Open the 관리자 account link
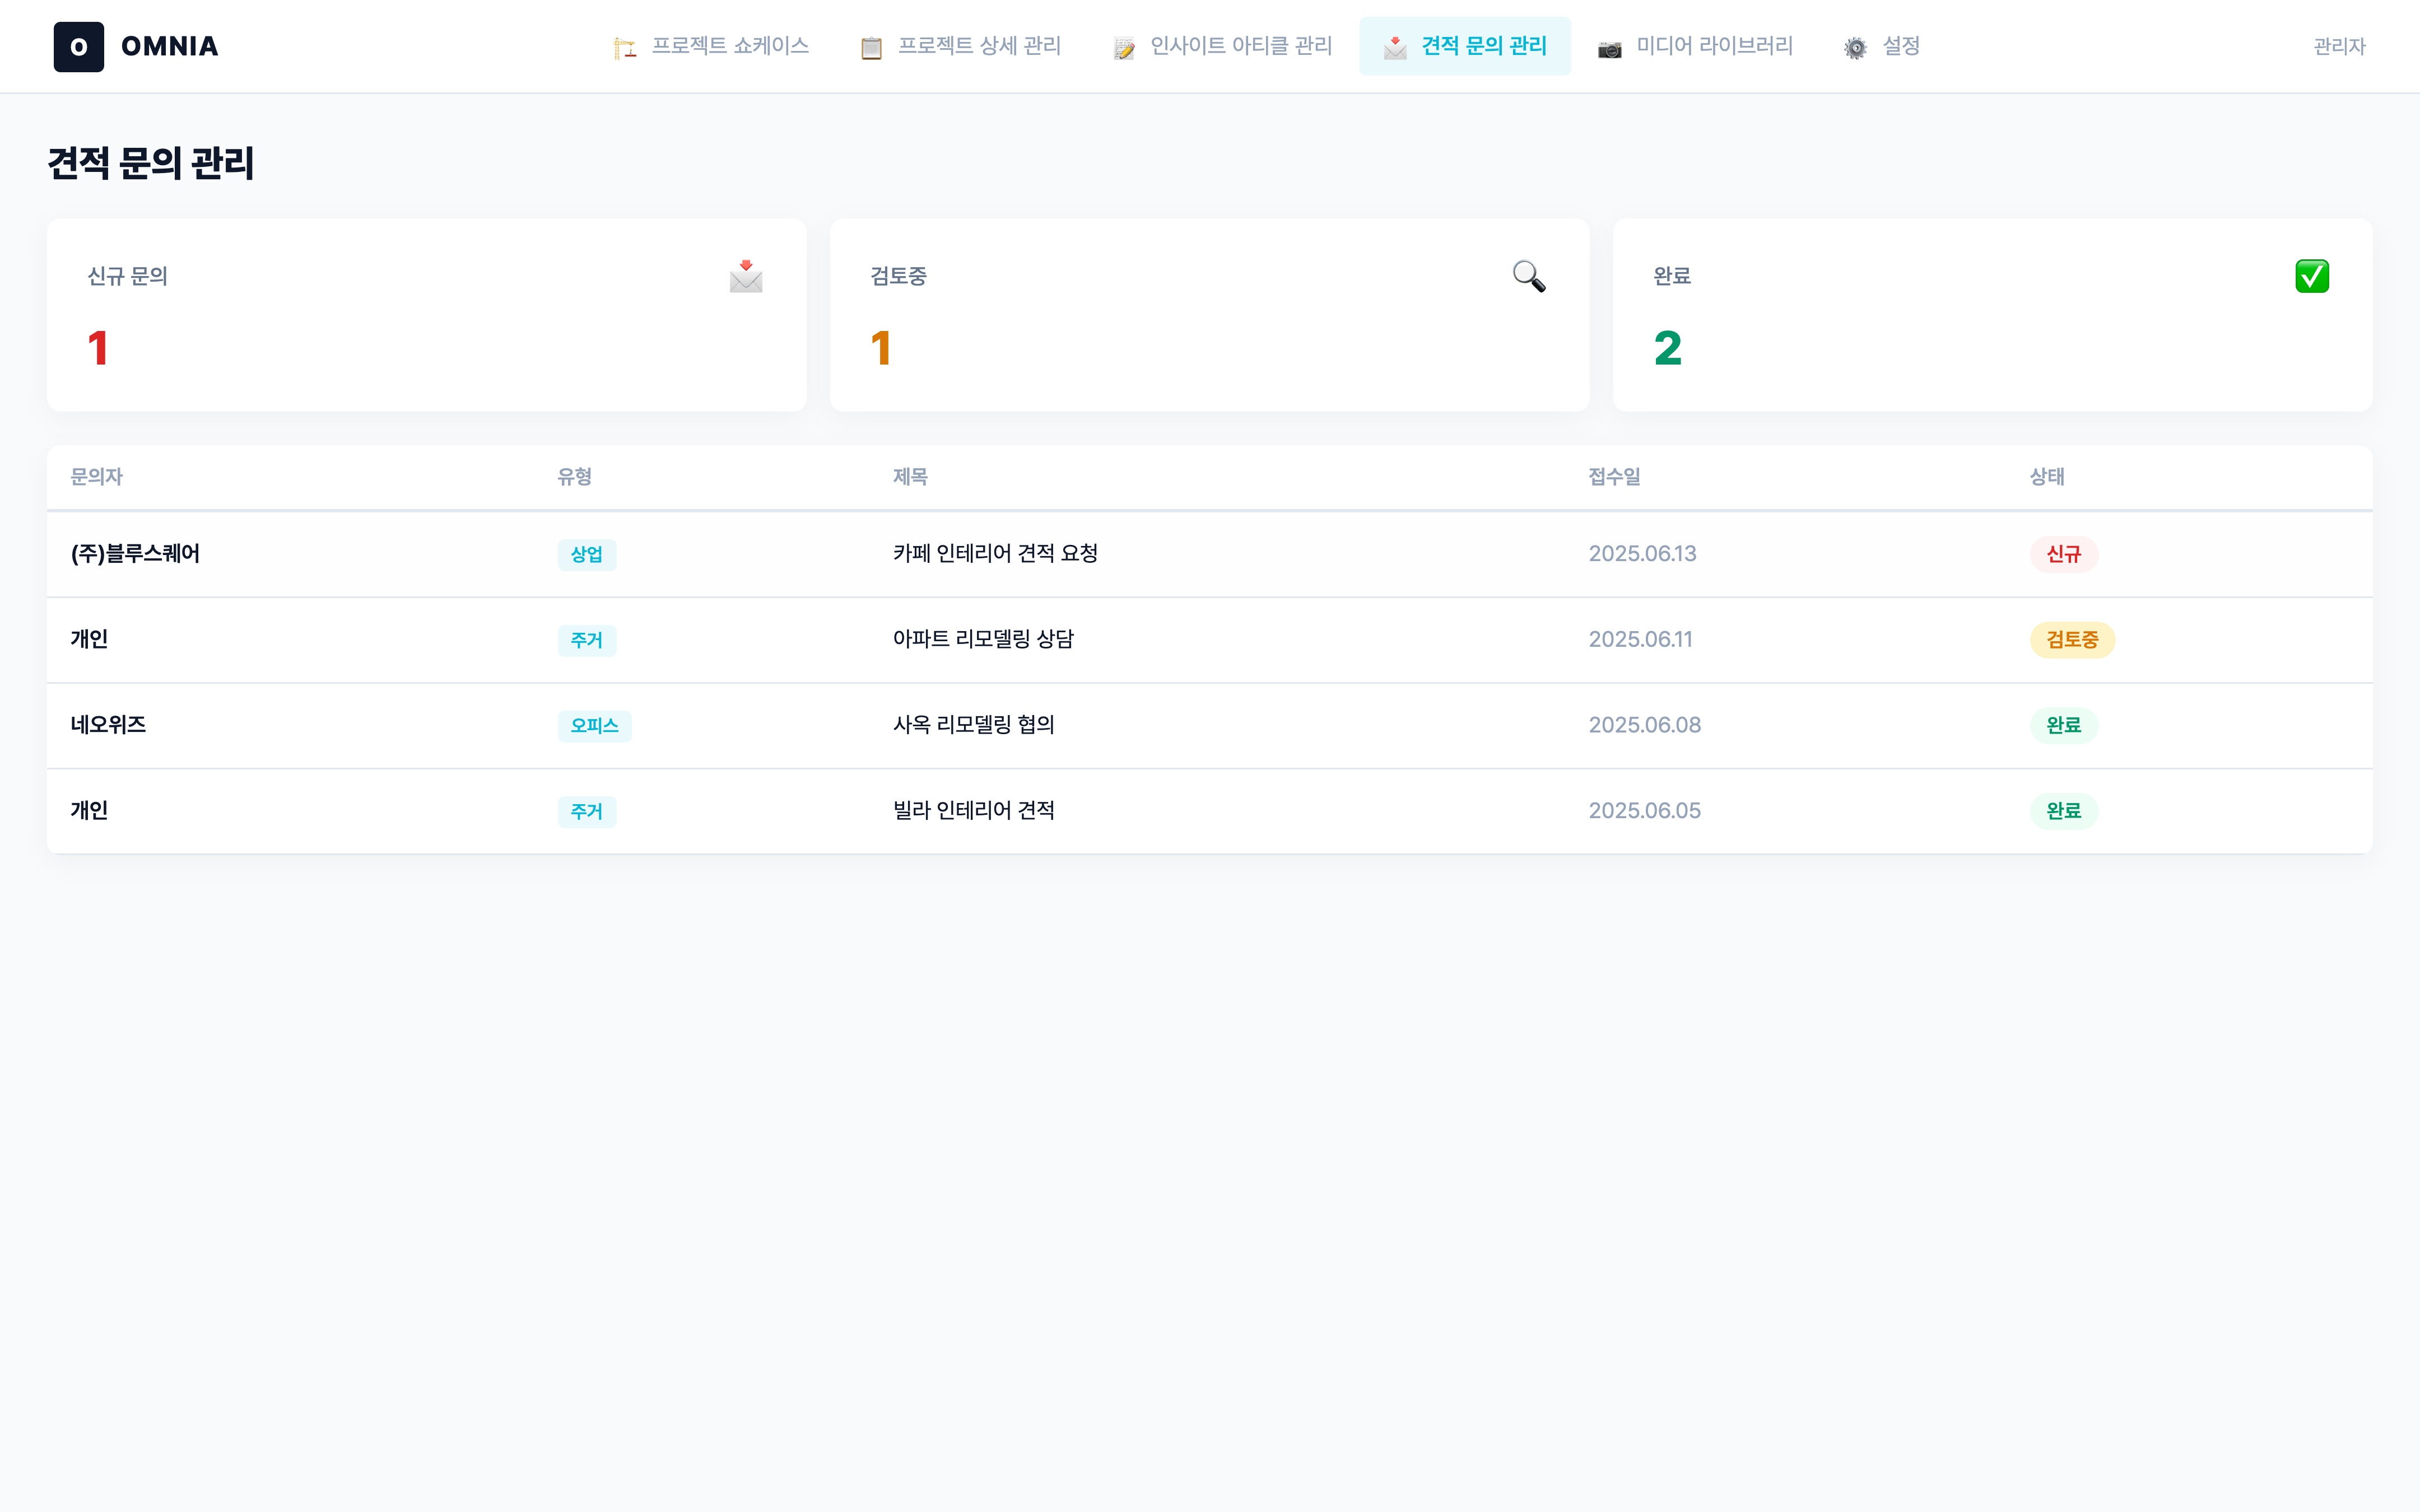Screen dimensions: 2420x1512 (x=2339, y=46)
